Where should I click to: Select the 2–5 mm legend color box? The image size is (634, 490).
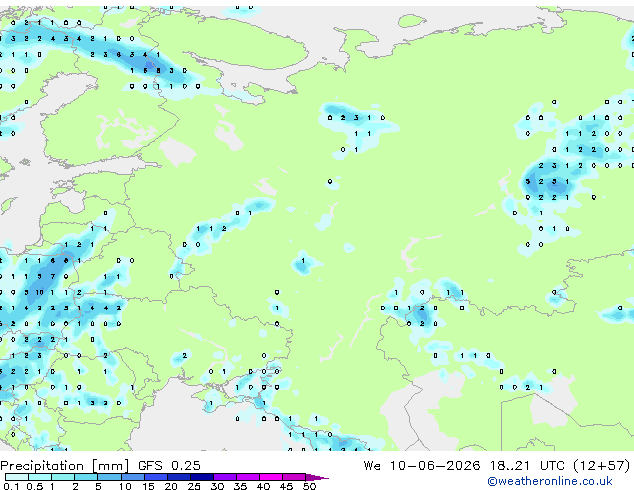pyautogui.click(x=86, y=477)
